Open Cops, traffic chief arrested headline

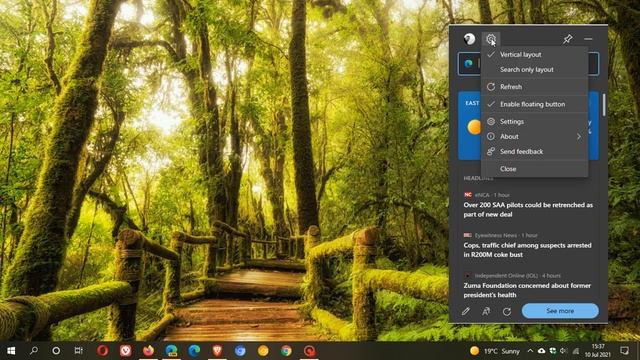pyautogui.click(x=527, y=250)
